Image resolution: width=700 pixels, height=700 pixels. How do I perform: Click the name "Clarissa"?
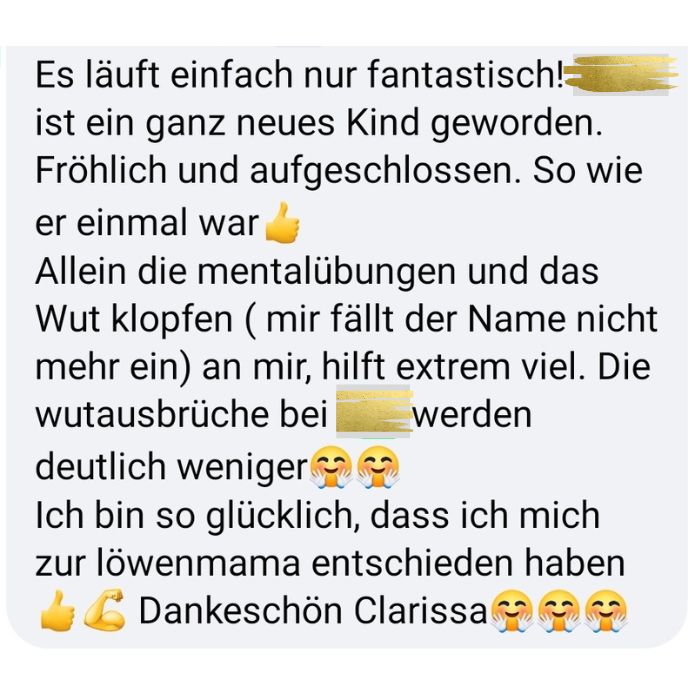coord(420,610)
